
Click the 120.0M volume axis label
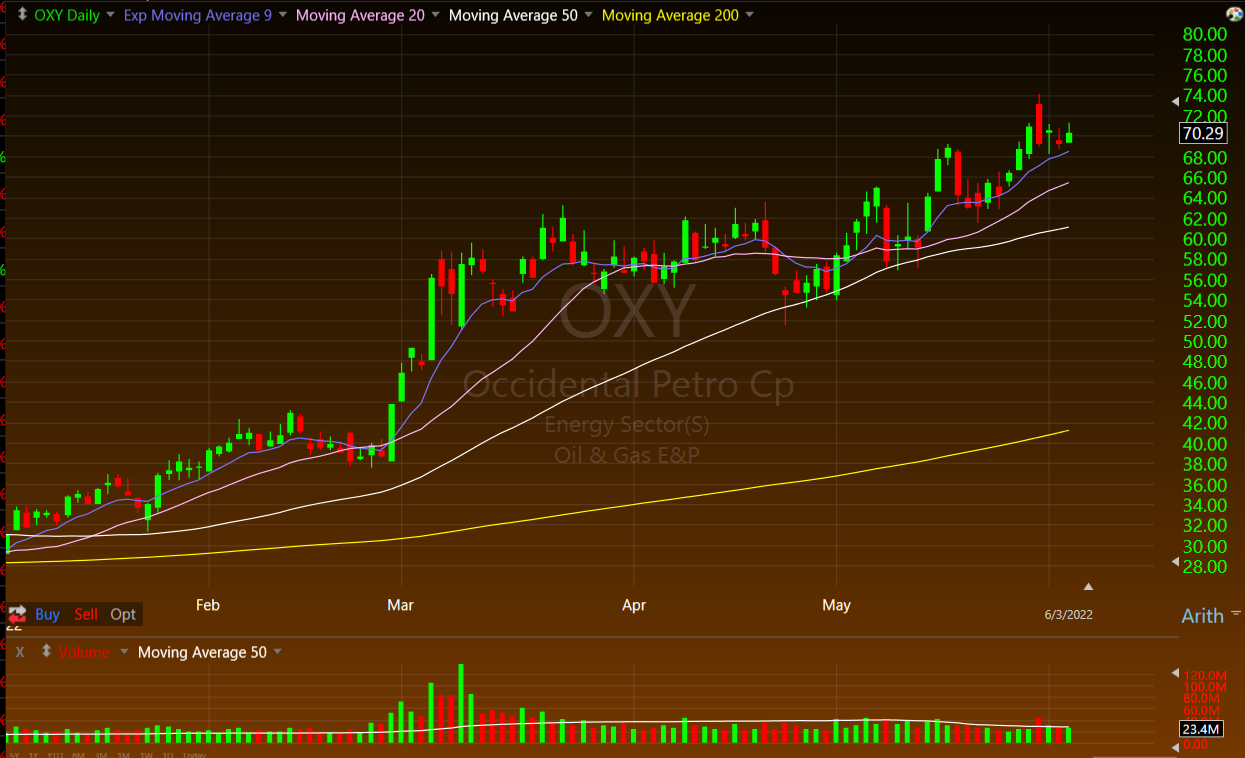(1205, 675)
